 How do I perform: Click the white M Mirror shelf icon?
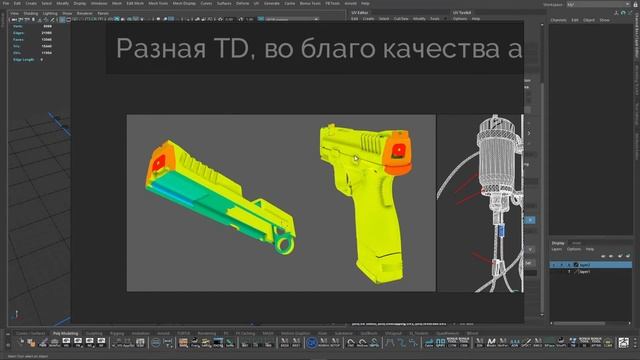(491, 342)
